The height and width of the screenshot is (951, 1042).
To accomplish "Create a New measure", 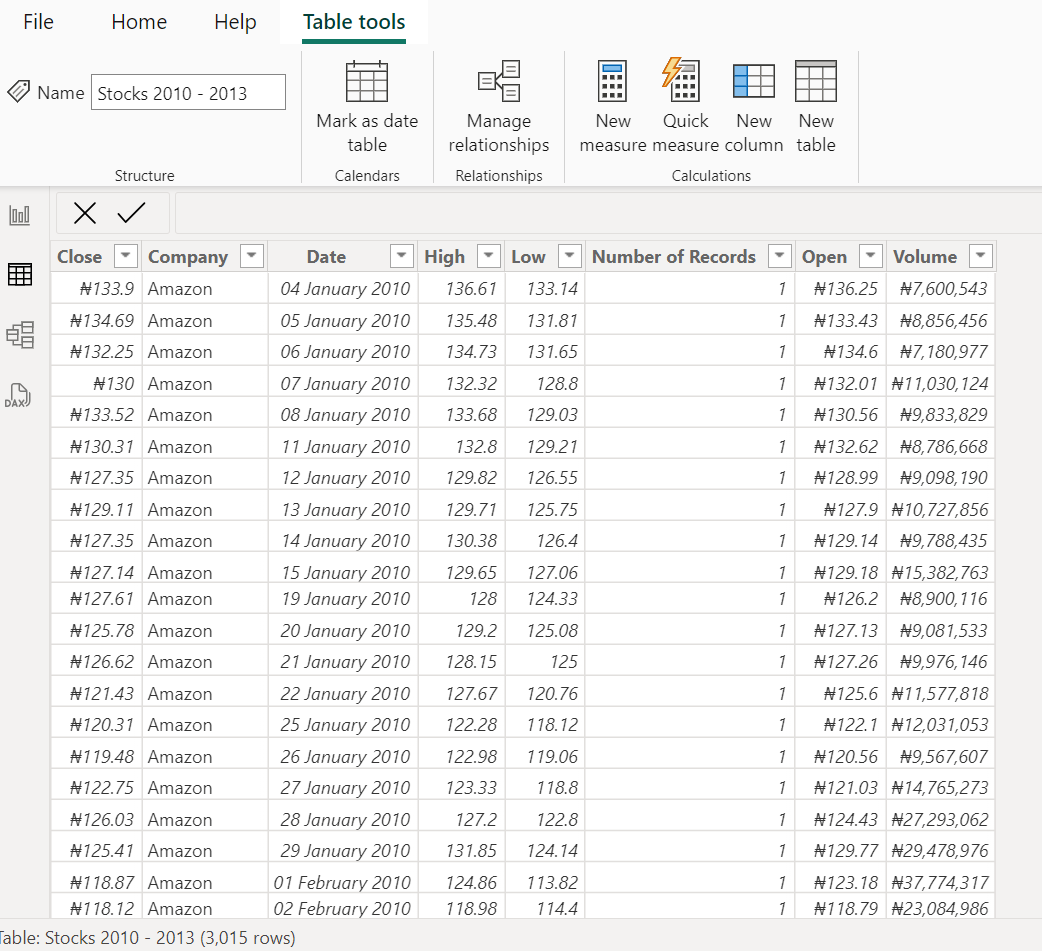I will coord(612,108).
